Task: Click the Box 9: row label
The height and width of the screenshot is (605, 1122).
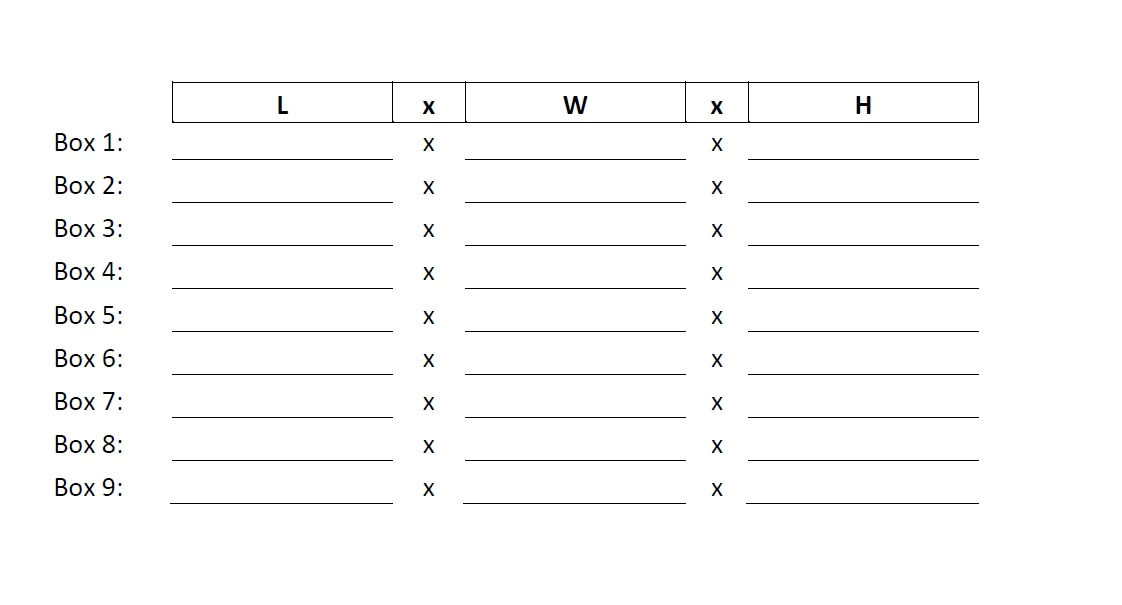Action: point(89,487)
